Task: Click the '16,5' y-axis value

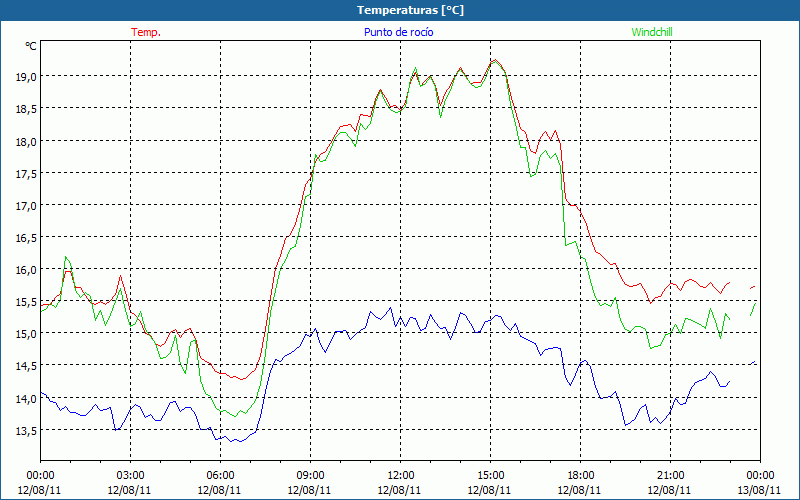Action: 28,238
